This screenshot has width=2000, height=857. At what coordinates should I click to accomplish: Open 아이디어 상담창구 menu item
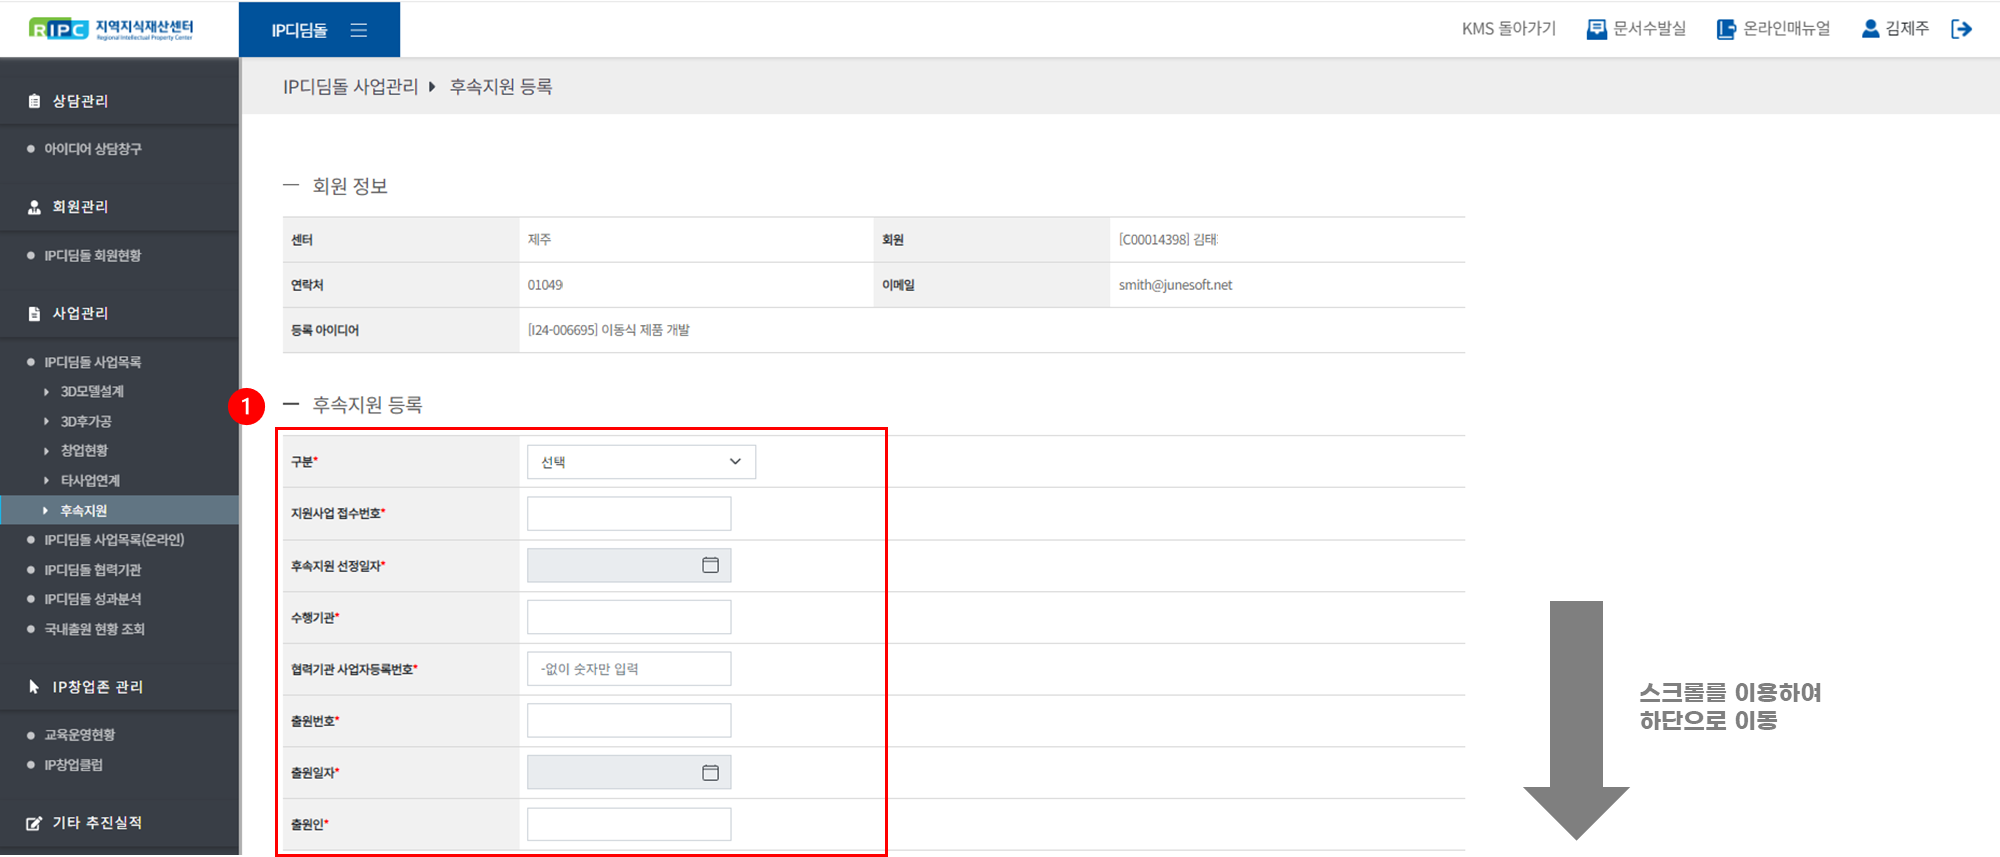point(93,149)
